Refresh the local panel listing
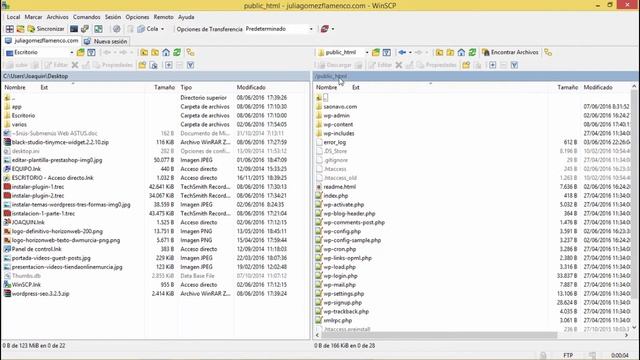 177,53
